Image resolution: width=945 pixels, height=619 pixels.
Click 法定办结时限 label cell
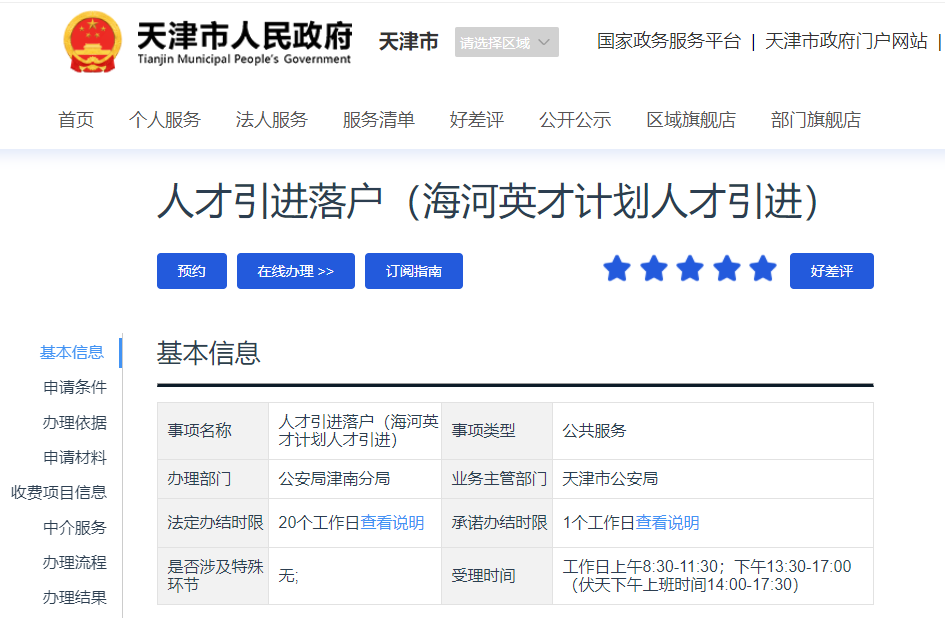click(x=215, y=523)
